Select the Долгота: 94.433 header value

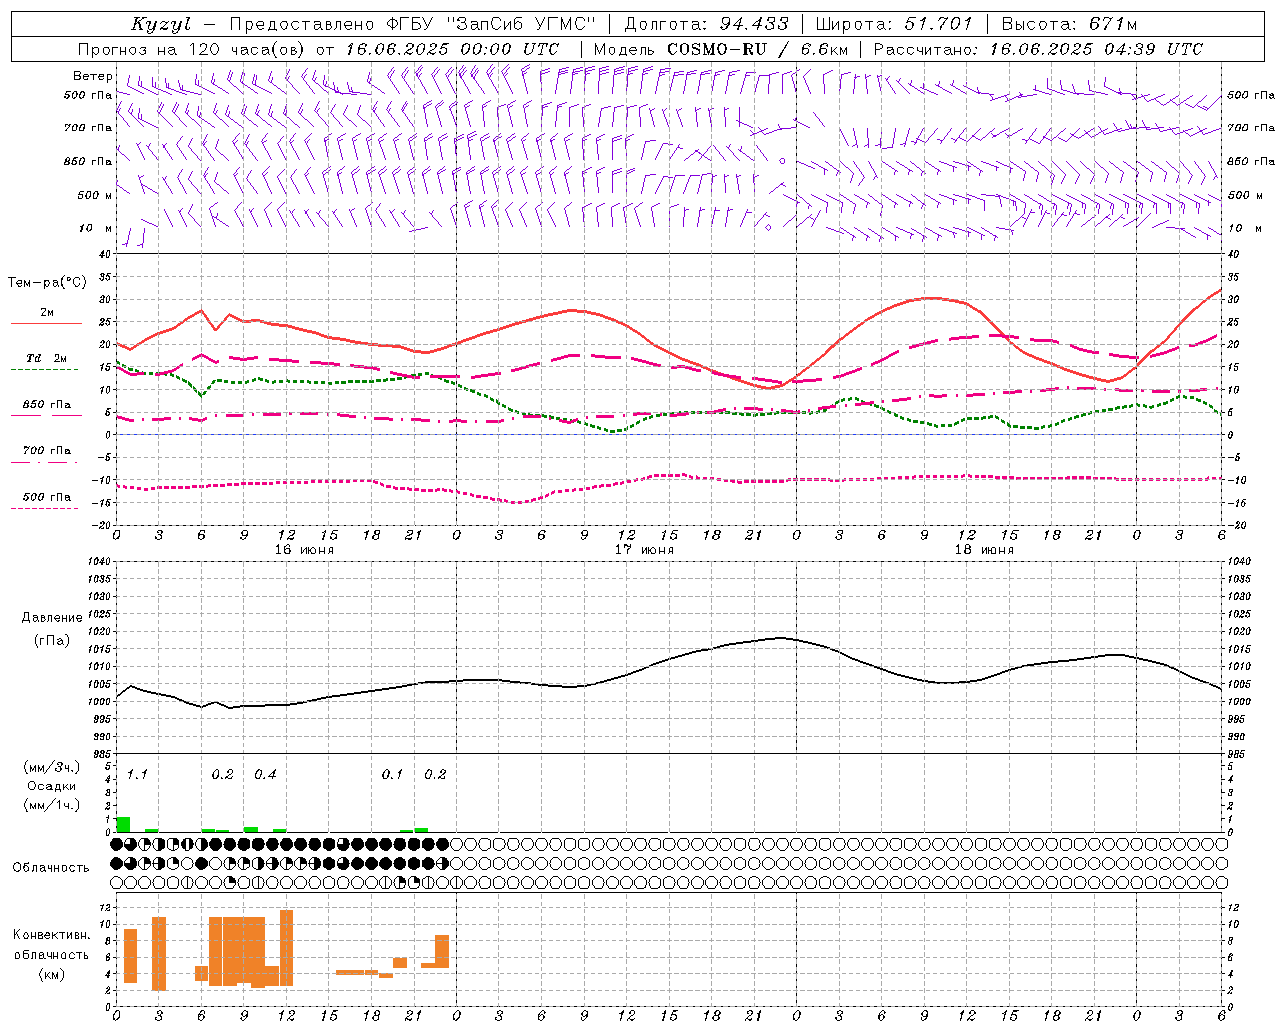pos(706,24)
